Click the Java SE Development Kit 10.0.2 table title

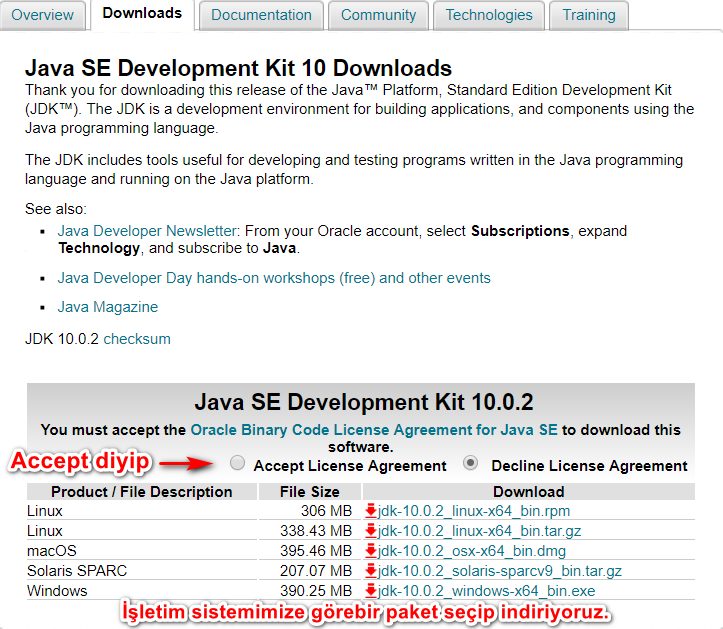(364, 402)
